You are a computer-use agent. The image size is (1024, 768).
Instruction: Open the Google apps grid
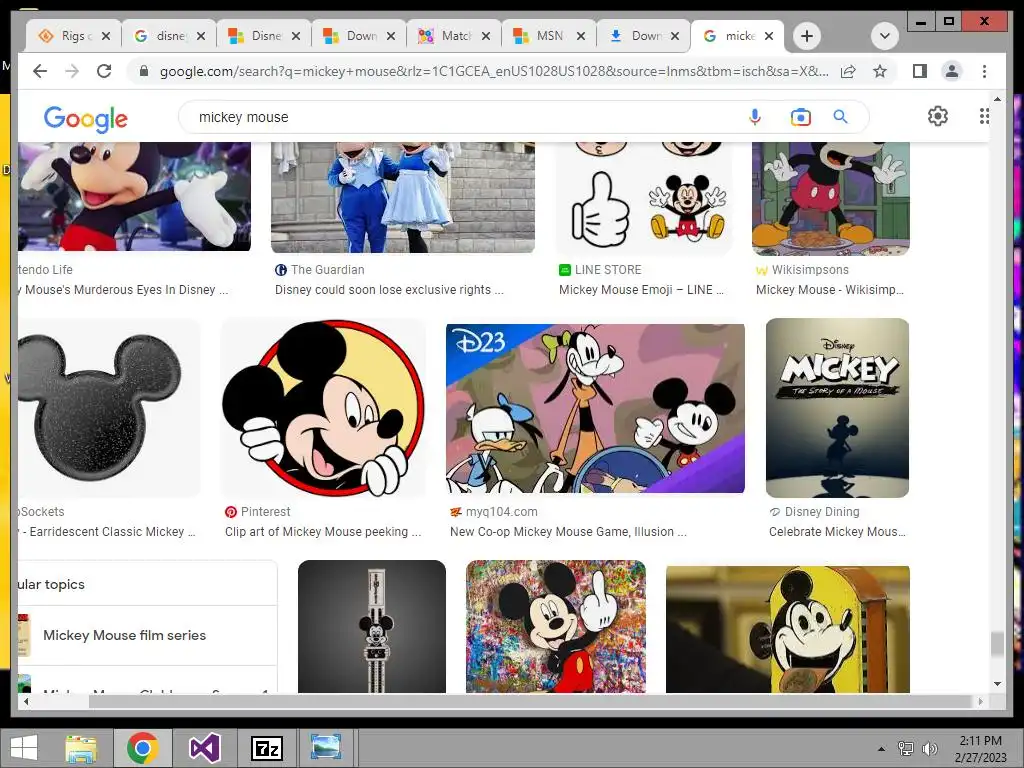point(984,116)
